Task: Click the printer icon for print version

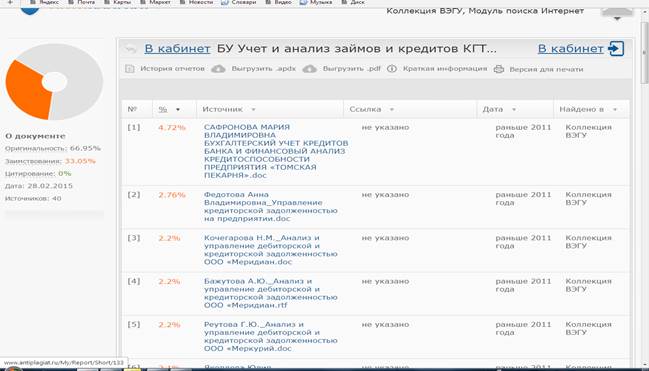Action: click(499, 69)
